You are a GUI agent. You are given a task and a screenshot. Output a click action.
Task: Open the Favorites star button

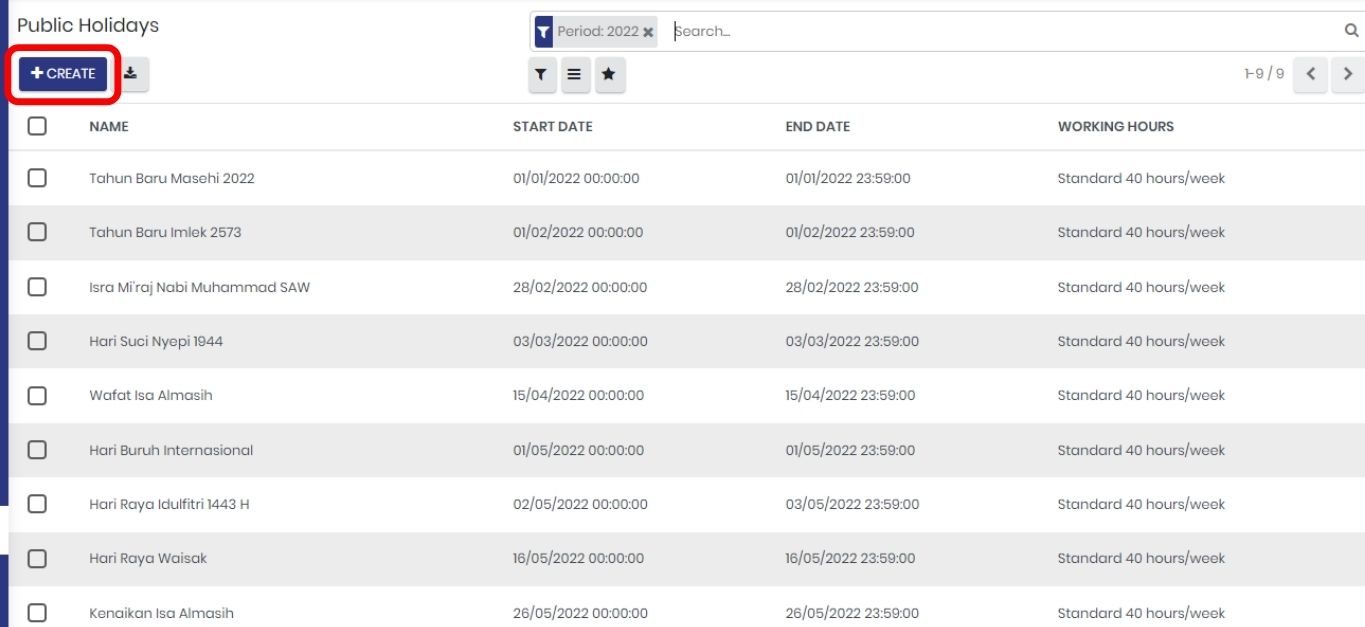[609, 75]
